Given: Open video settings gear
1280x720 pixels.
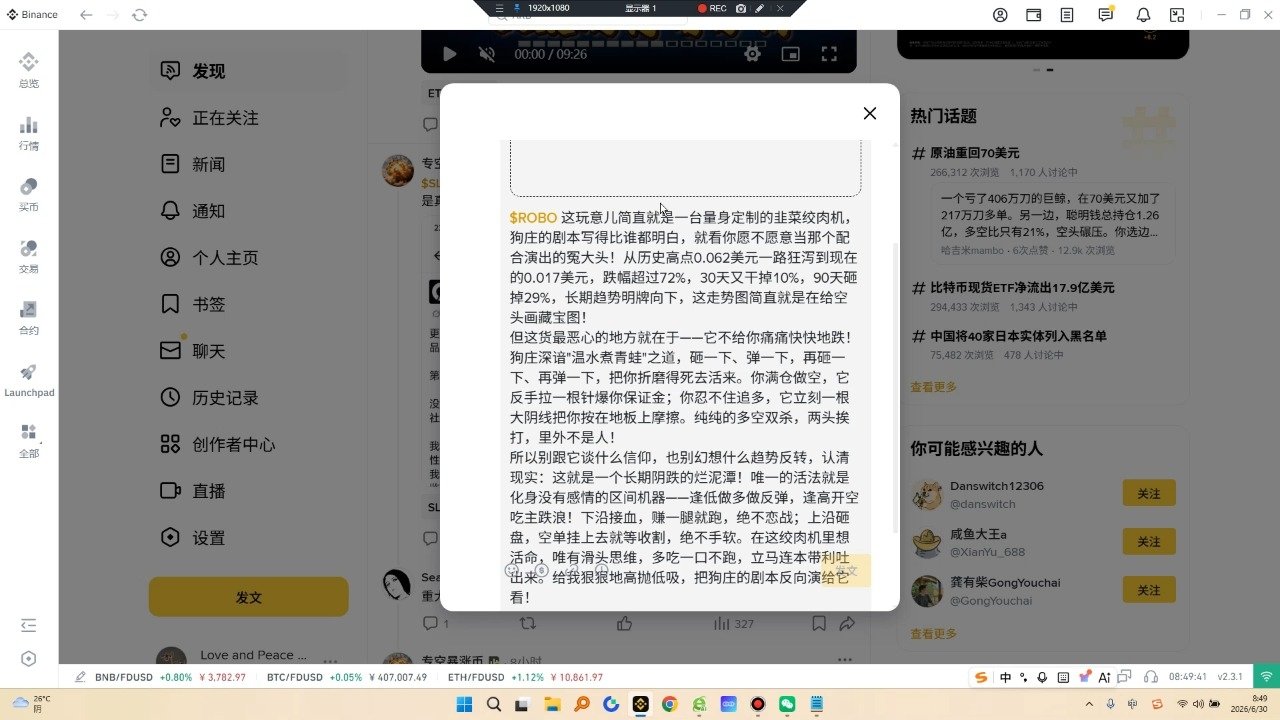Looking at the screenshot, I should [x=752, y=54].
